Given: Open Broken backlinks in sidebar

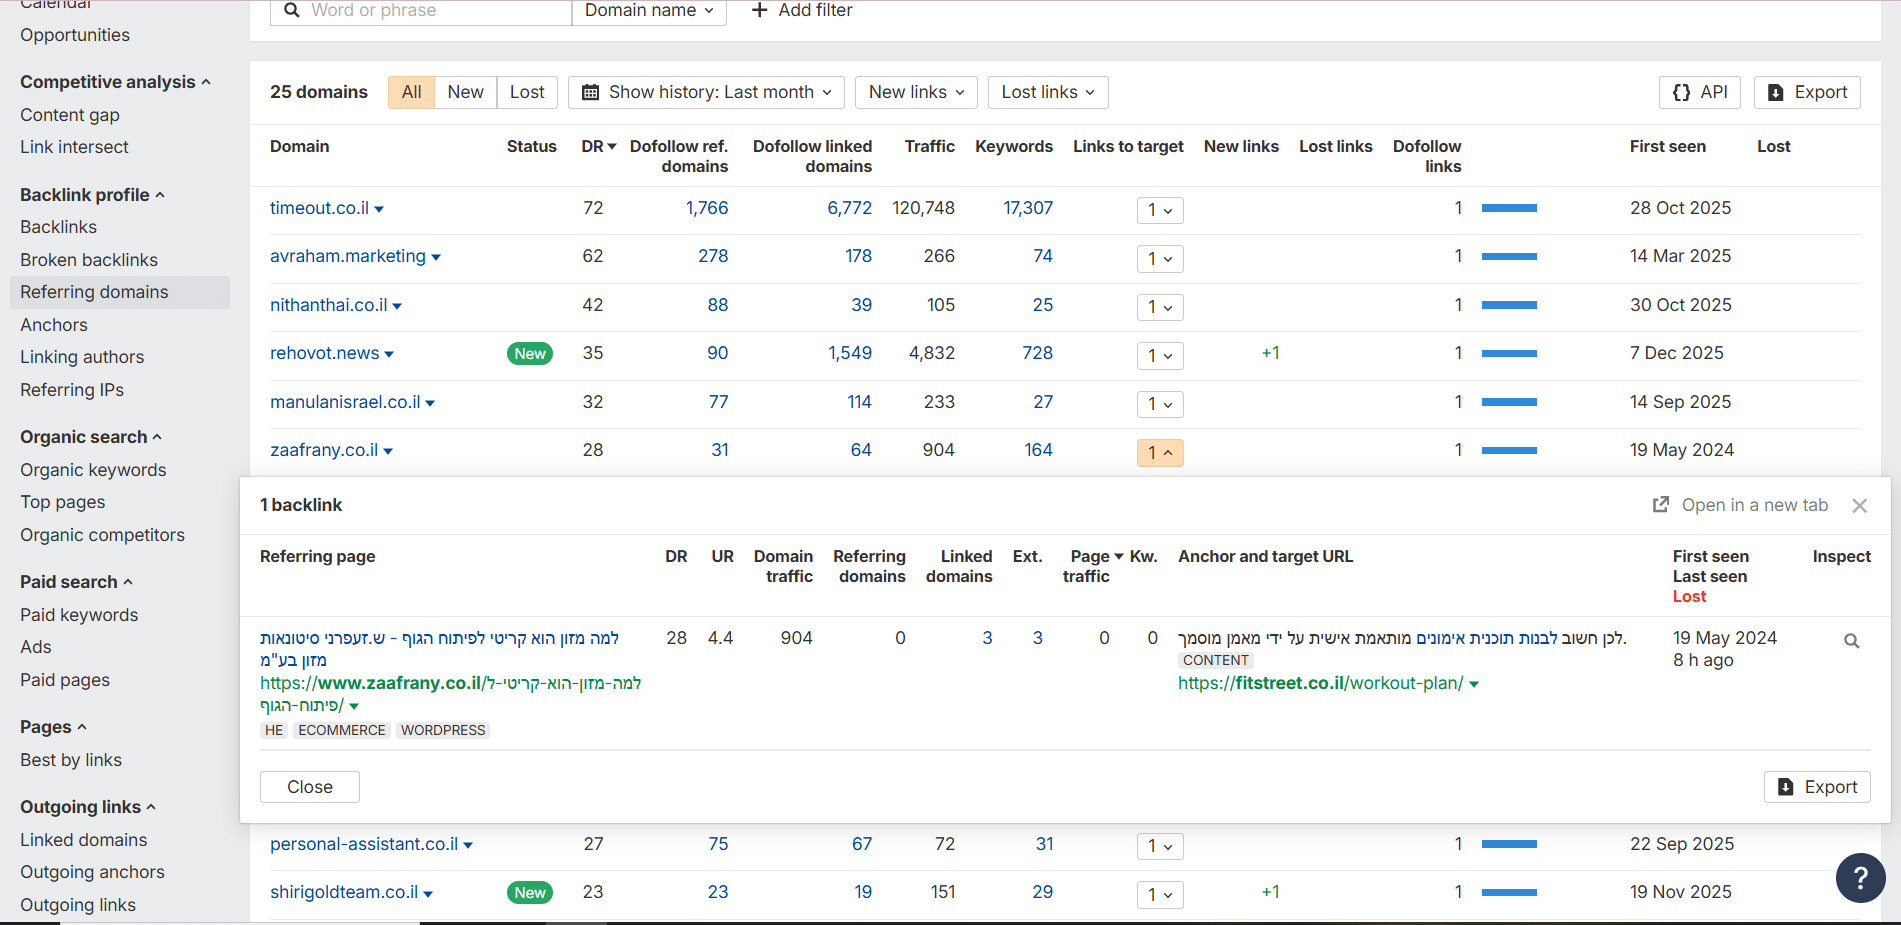Looking at the screenshot, I should 89,260.
